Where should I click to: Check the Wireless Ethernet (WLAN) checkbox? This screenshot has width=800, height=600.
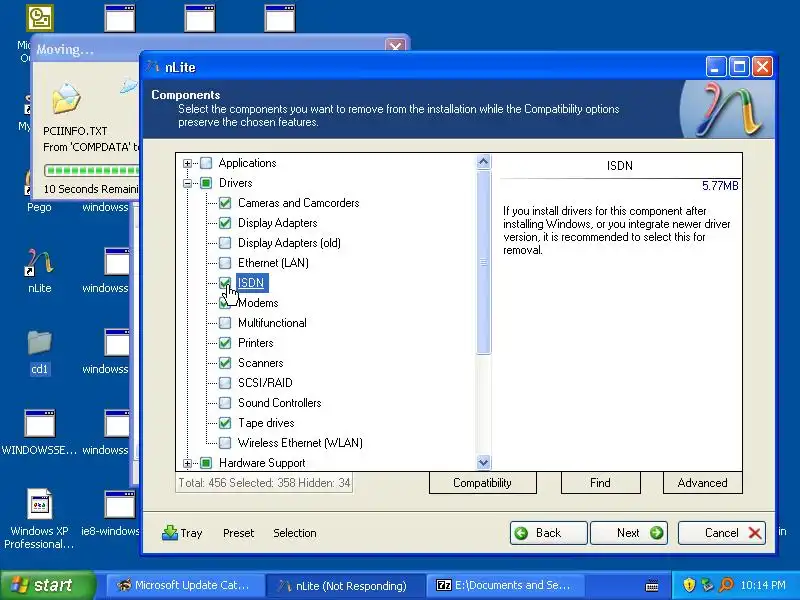(225, 443)
